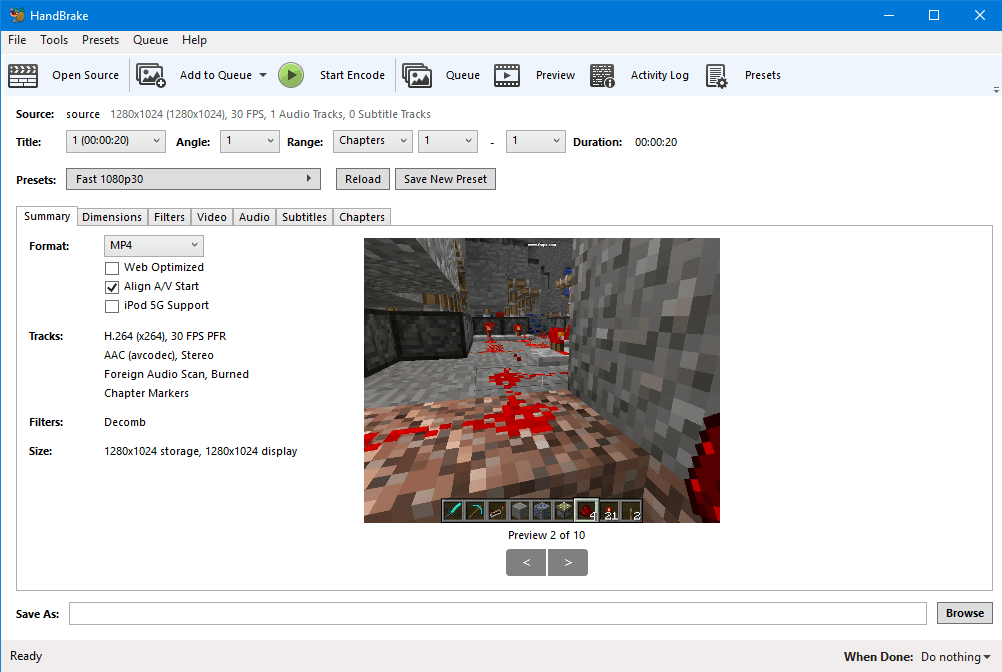Switch to the Audio tab
This screenshot has width=1002, height=672.
click(x=254, y=217)
